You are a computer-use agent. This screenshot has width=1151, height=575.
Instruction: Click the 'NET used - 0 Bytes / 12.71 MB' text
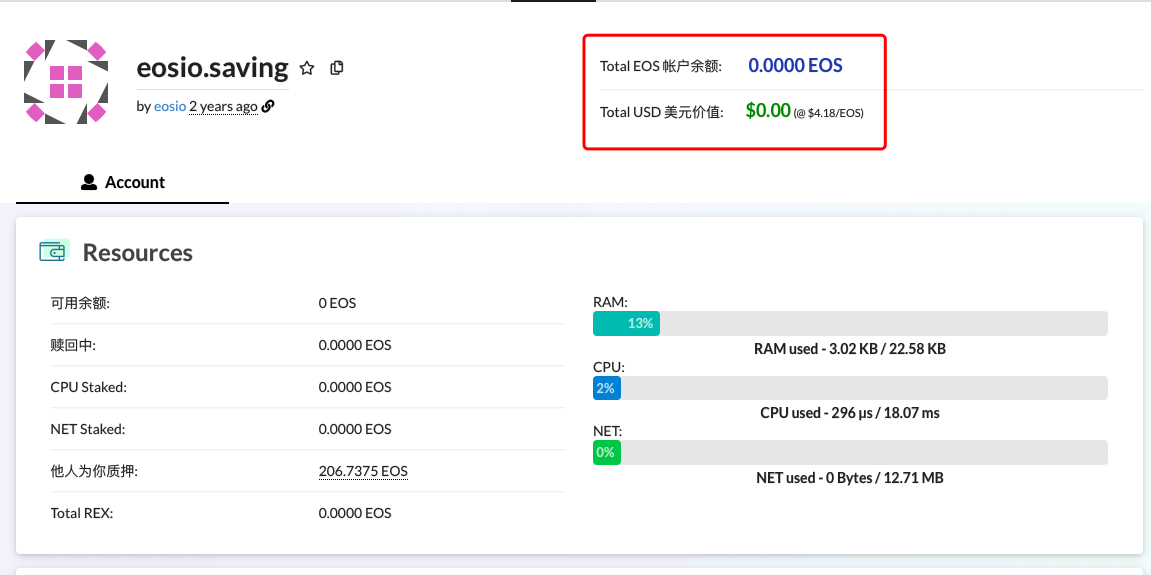point(850,478)
